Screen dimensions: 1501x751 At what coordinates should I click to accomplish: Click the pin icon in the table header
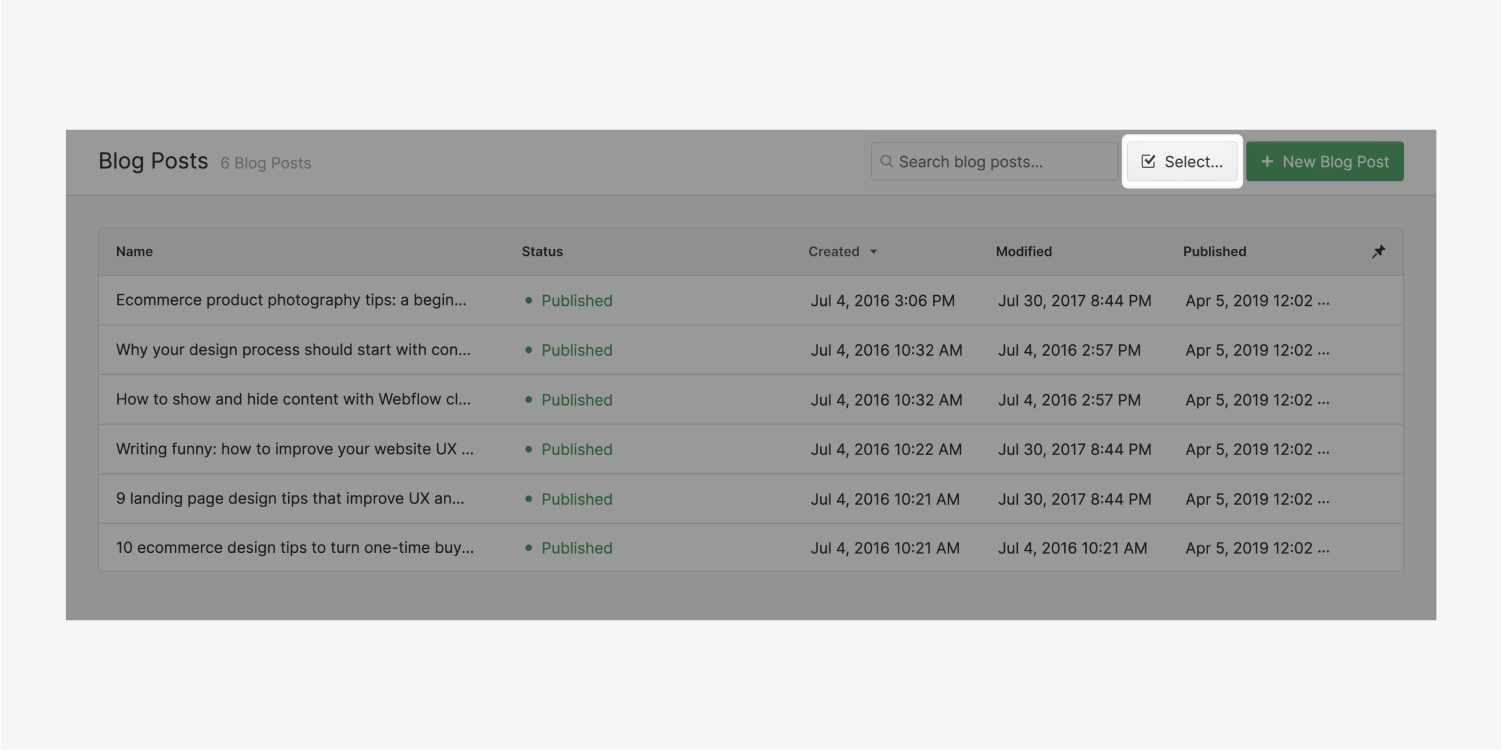click(x=1378, y=251)
